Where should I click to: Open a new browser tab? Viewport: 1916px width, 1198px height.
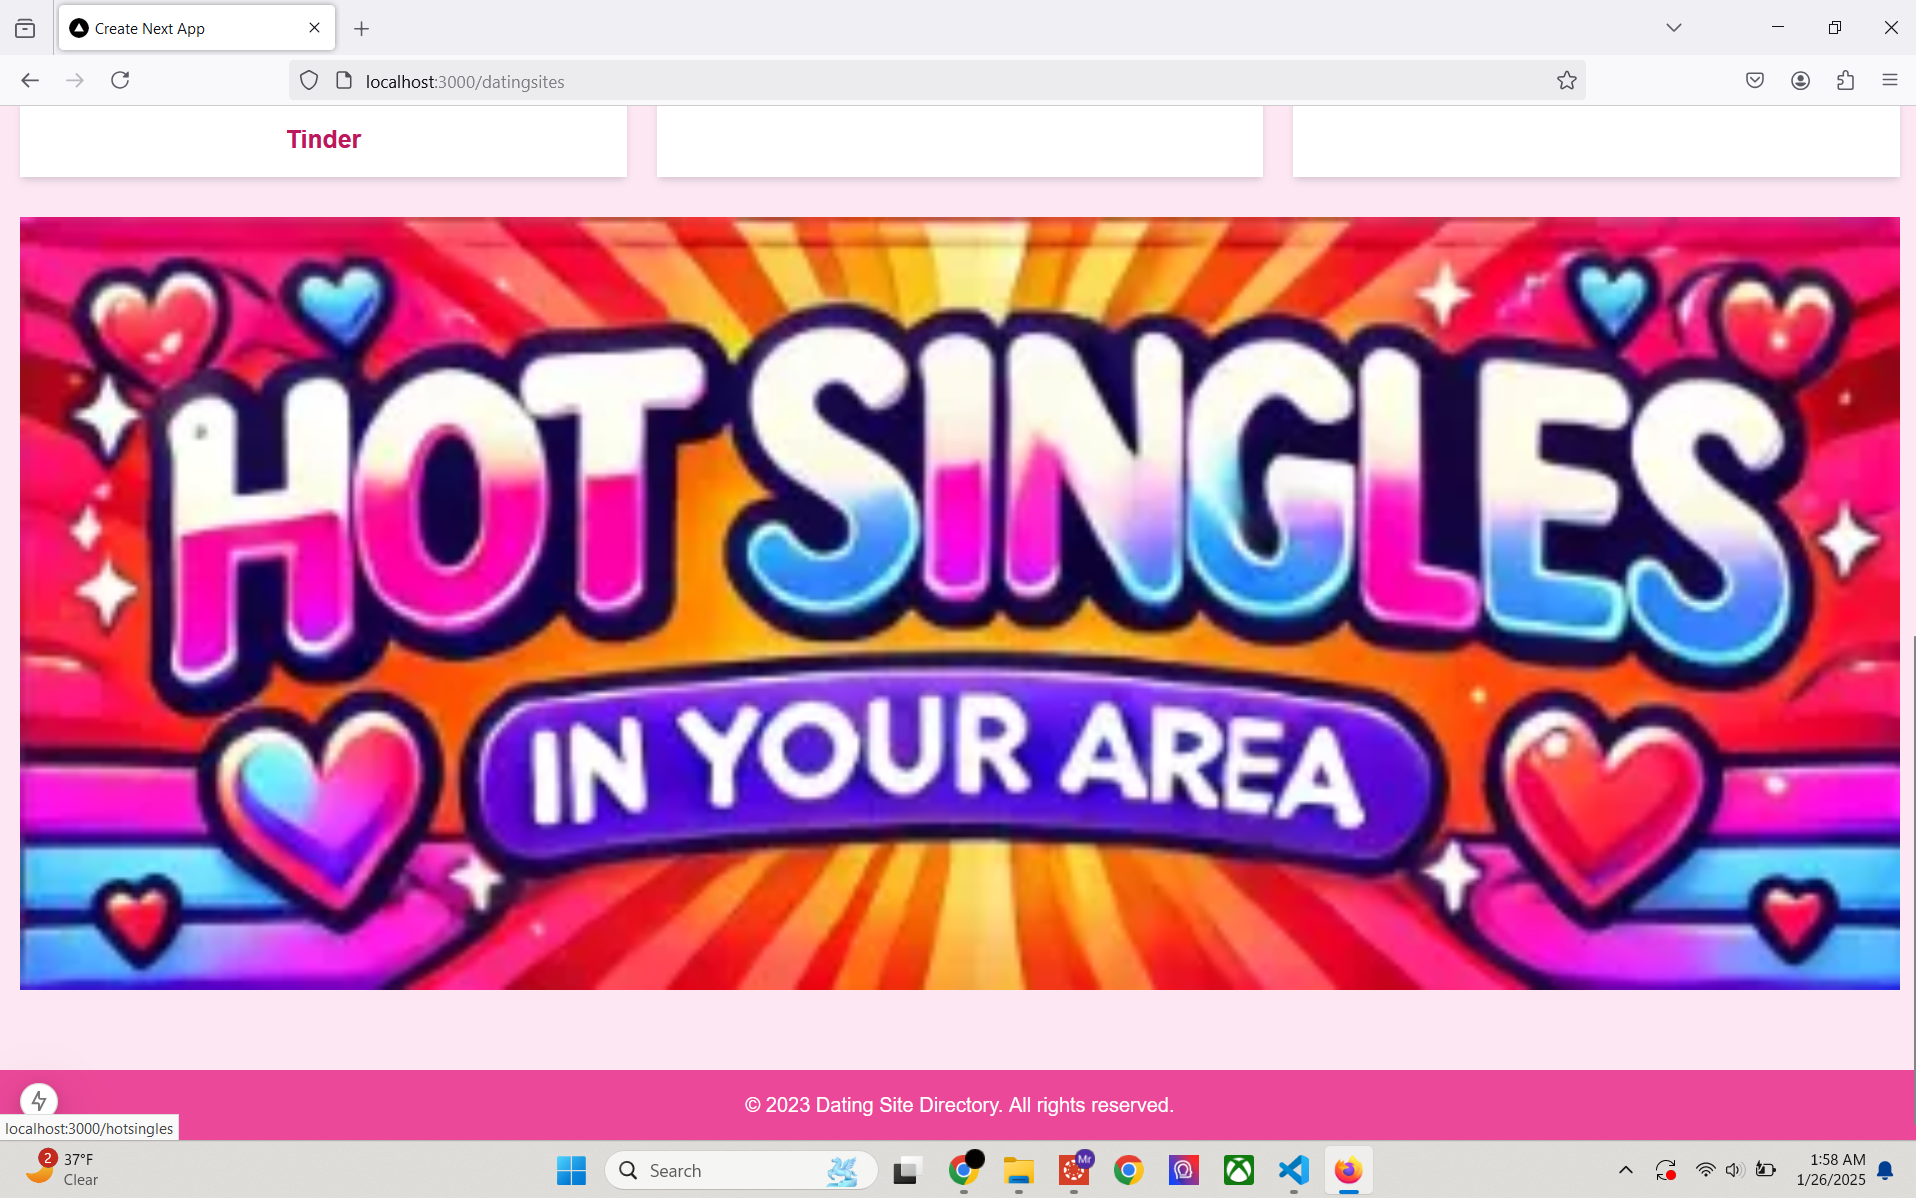tap(362, 29)
